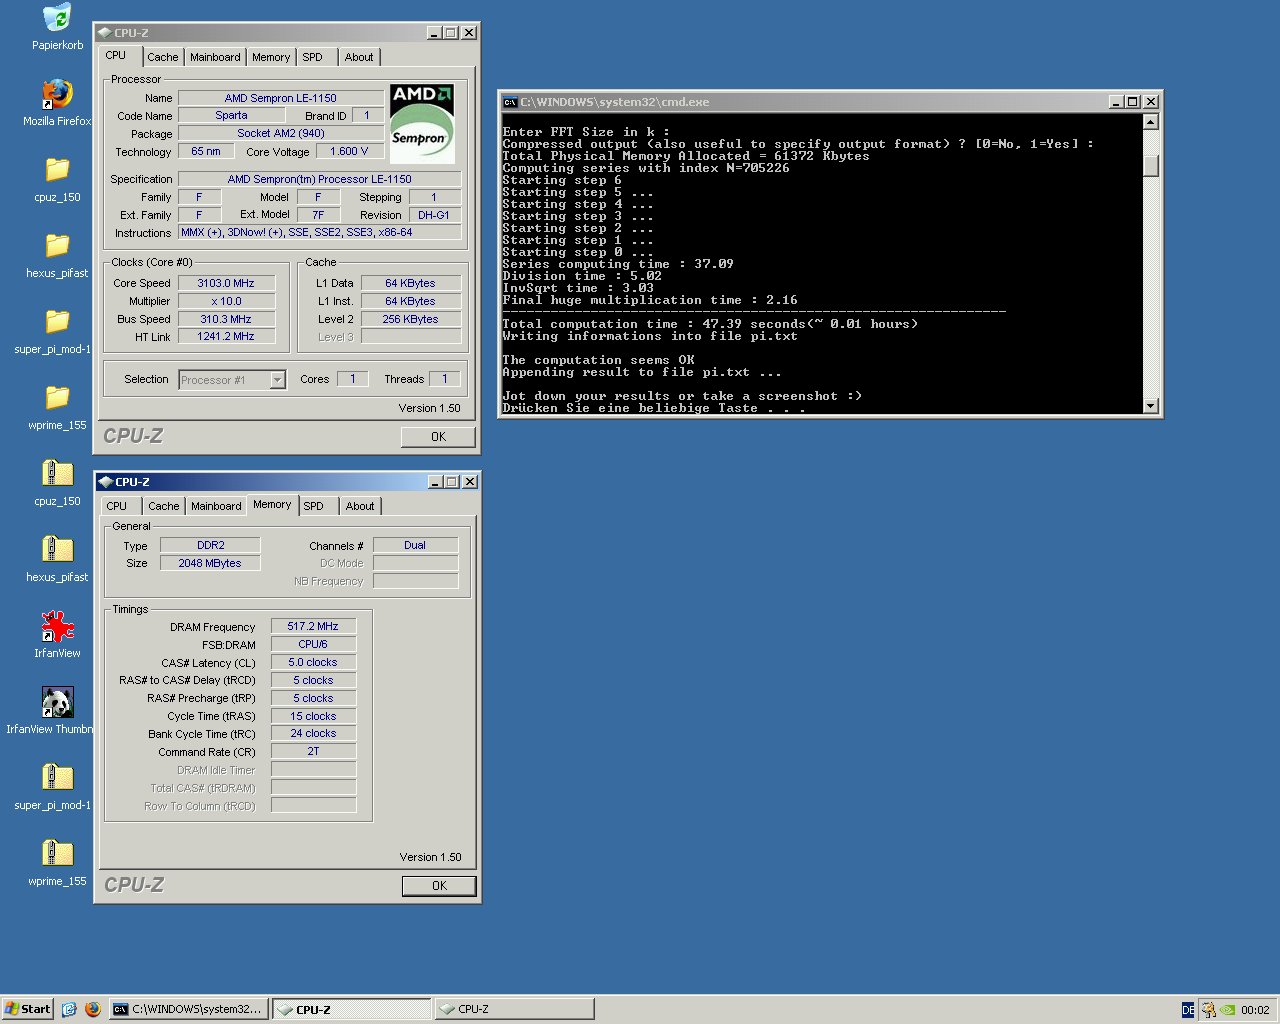Select the cpuz_150 folder icon
The image size is (1280, 1024).
tap(57, 170)
